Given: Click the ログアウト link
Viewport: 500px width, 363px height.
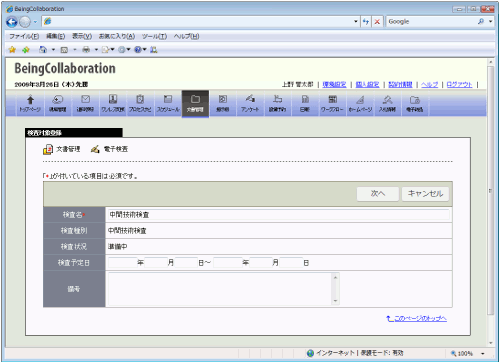Looking at the screenshot, I should point(459,85).
